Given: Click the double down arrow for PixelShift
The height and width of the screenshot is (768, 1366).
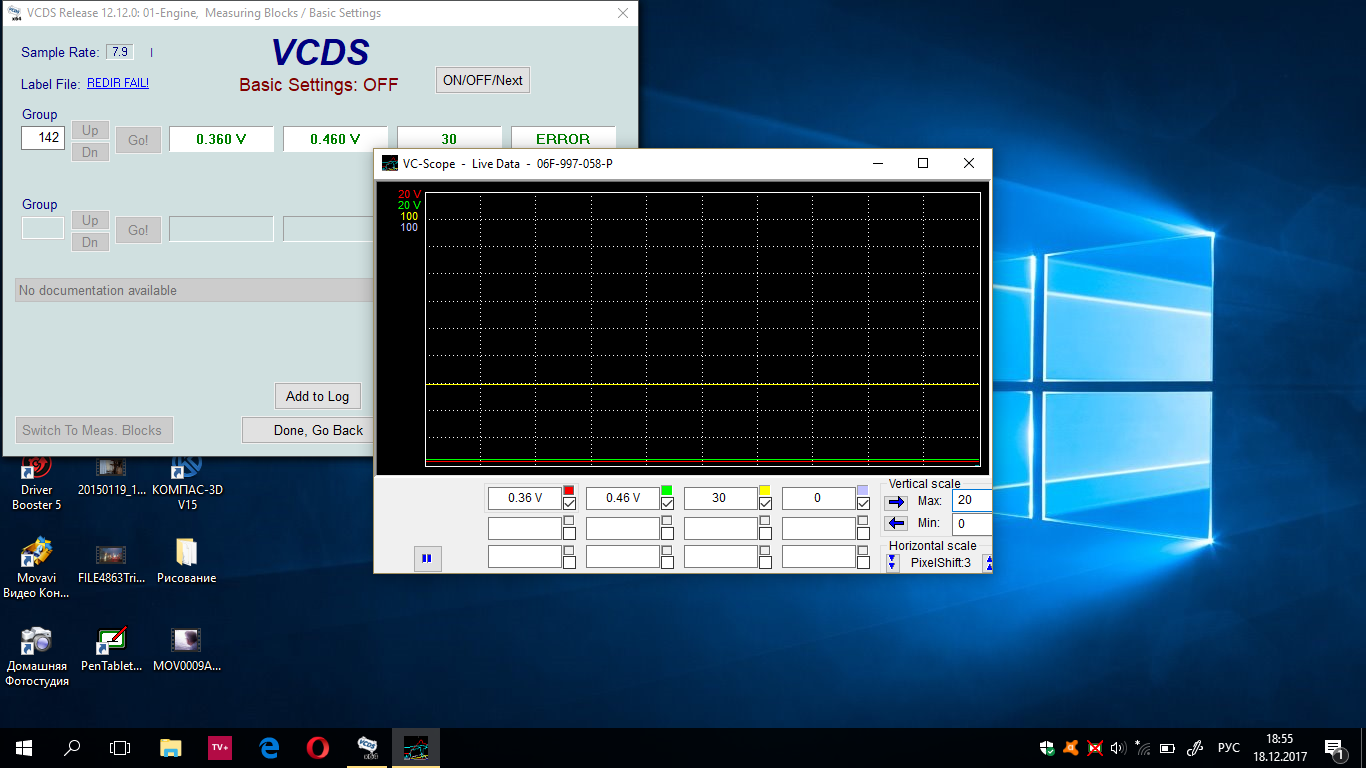Looking at the screenshot, I should tap(892, 563).
